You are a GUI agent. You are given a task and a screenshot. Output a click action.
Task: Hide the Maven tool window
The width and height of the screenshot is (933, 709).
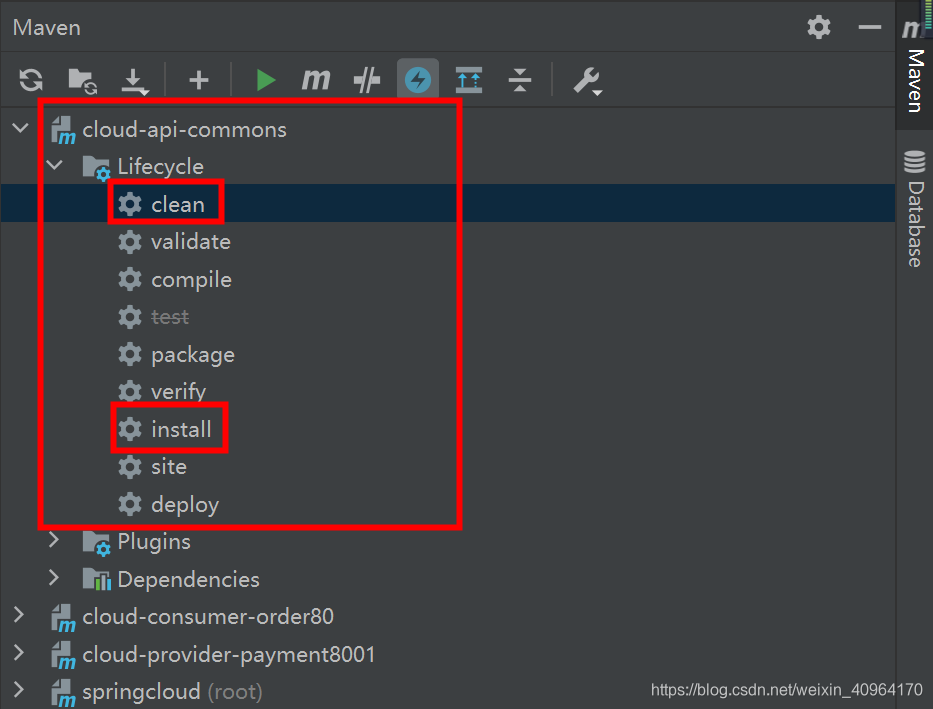point(869,27)
